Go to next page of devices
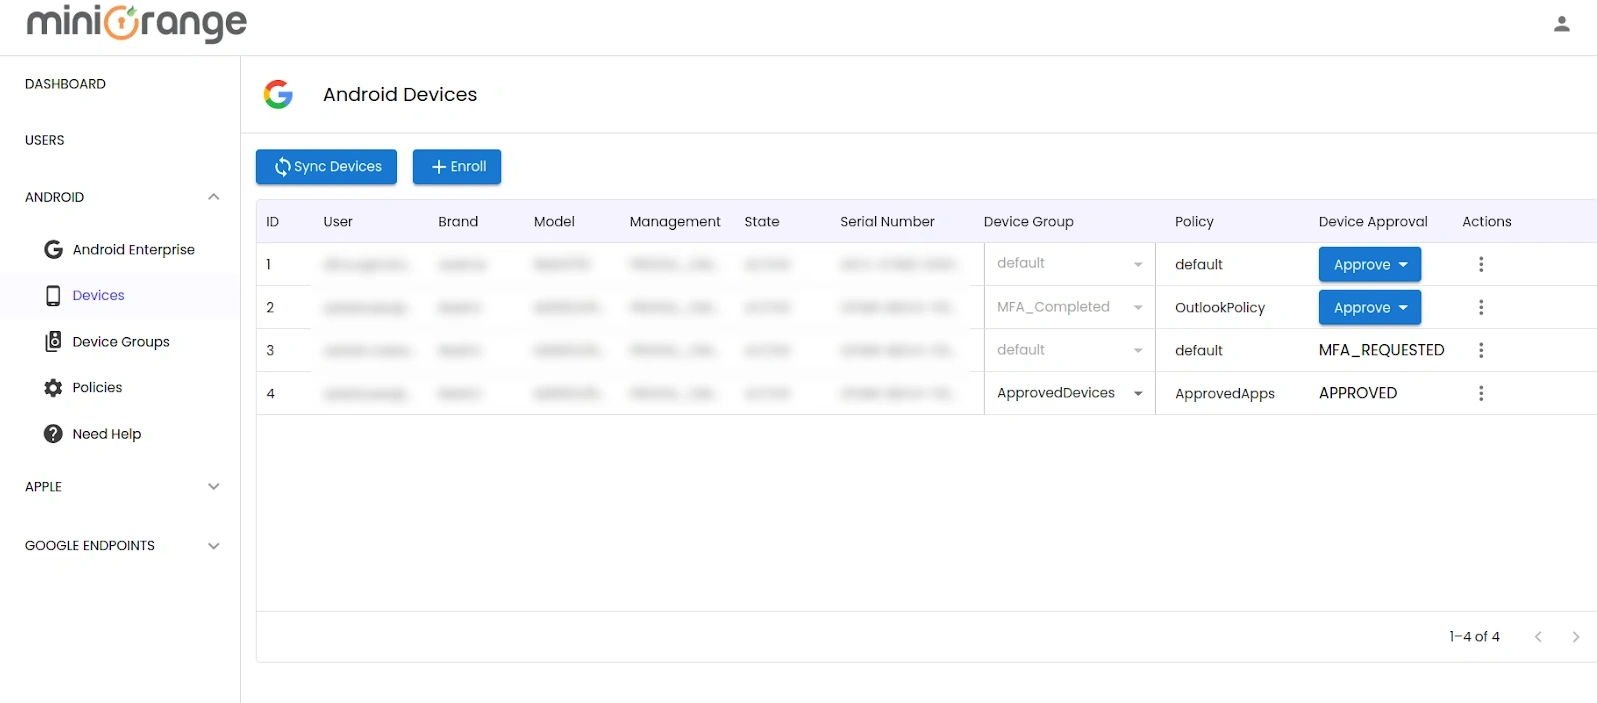 (1575, 637)
